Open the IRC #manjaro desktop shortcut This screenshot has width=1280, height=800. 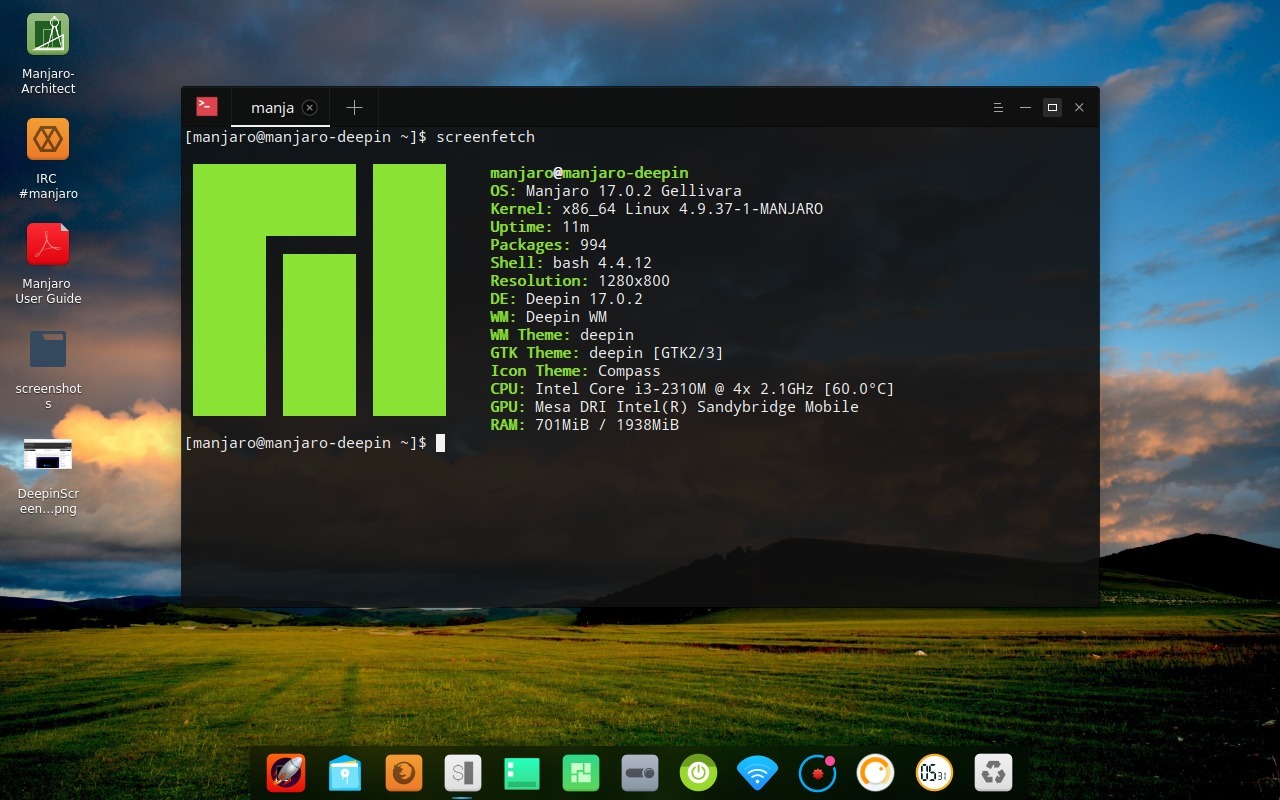(x=47, y=140)
